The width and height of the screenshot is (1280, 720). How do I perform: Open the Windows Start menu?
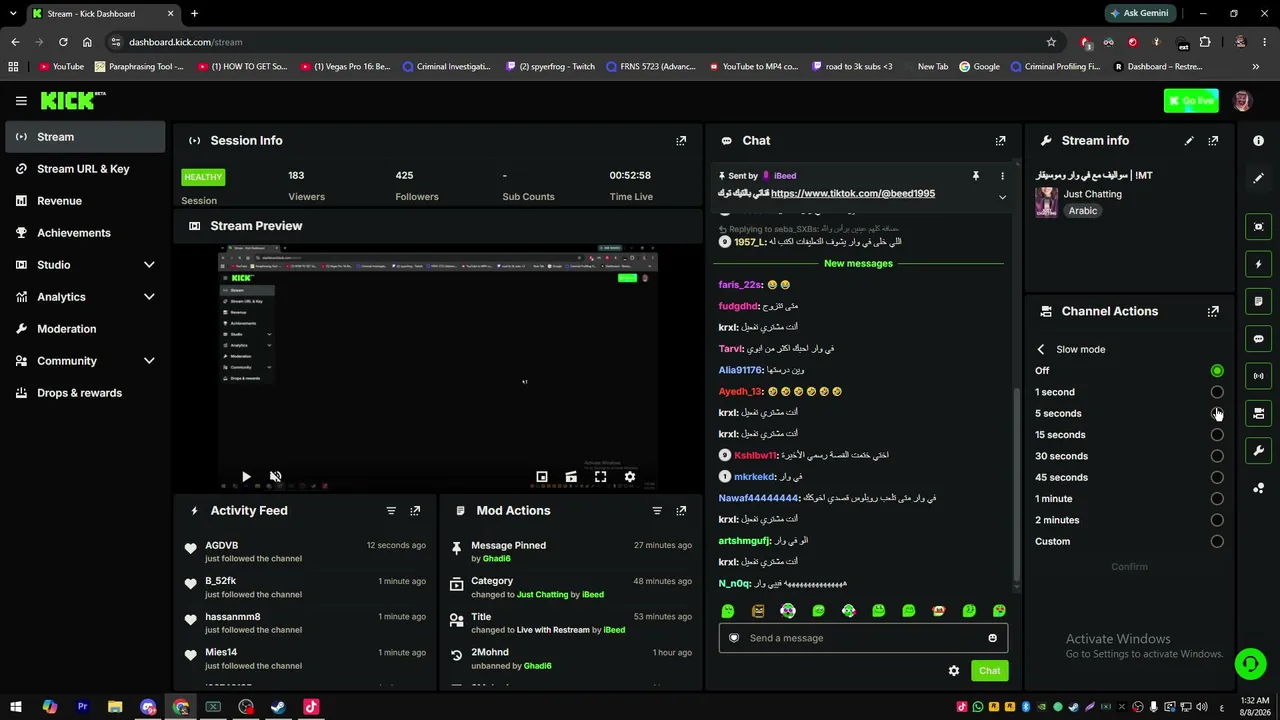point(16,707)
